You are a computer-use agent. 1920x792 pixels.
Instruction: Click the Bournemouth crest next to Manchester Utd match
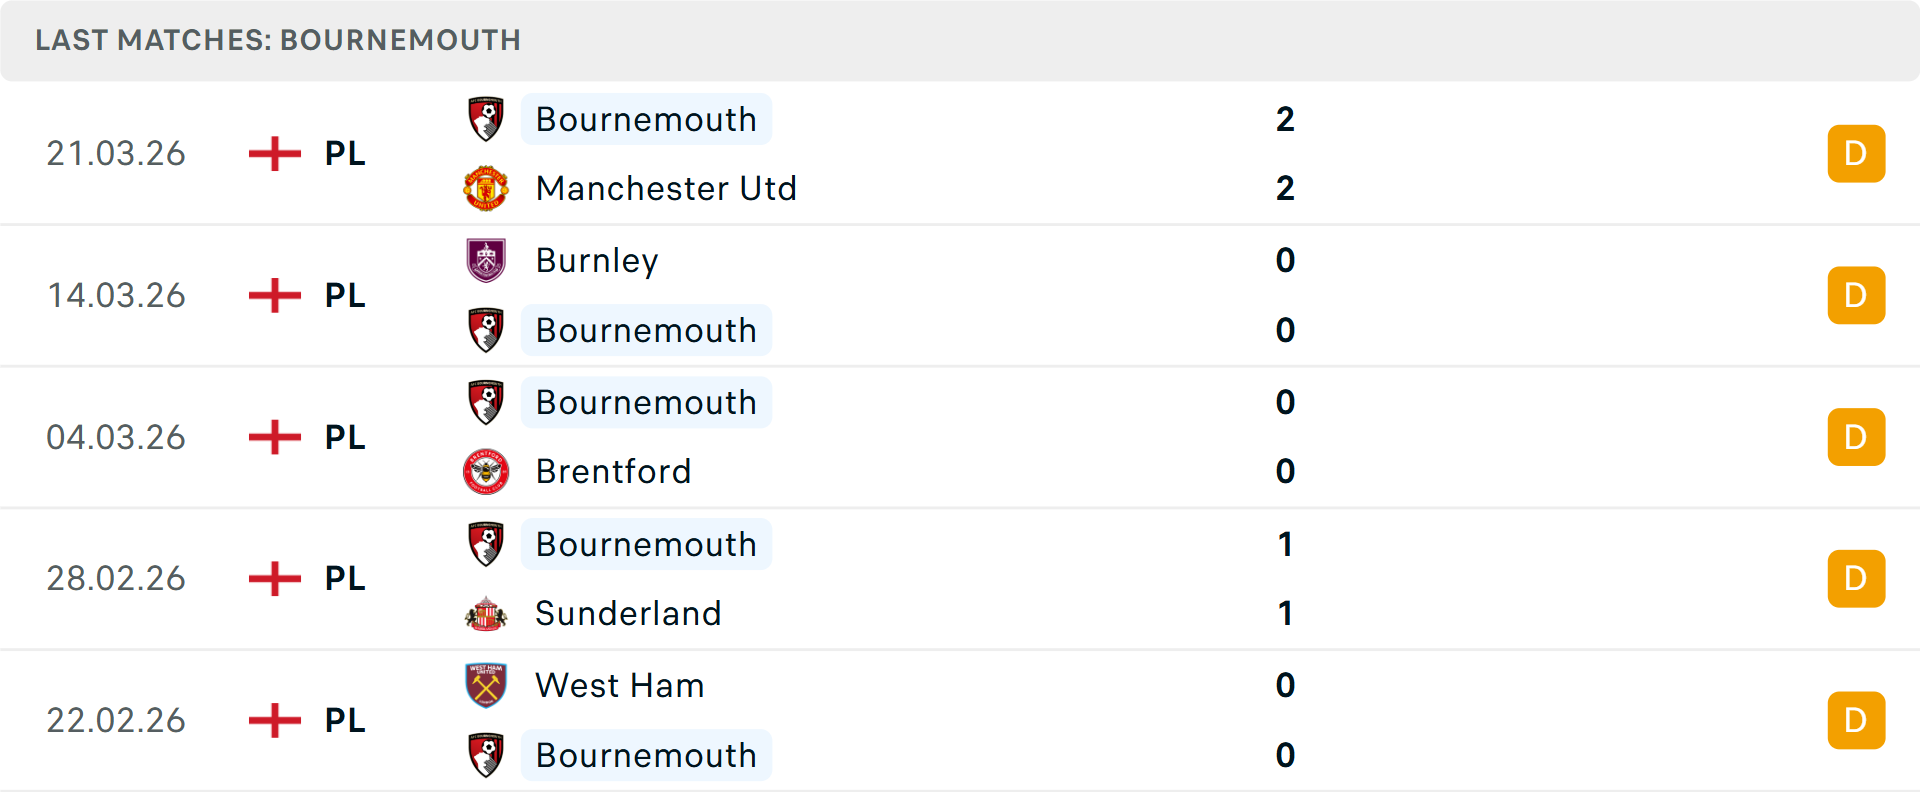click(x=486, y=118)
